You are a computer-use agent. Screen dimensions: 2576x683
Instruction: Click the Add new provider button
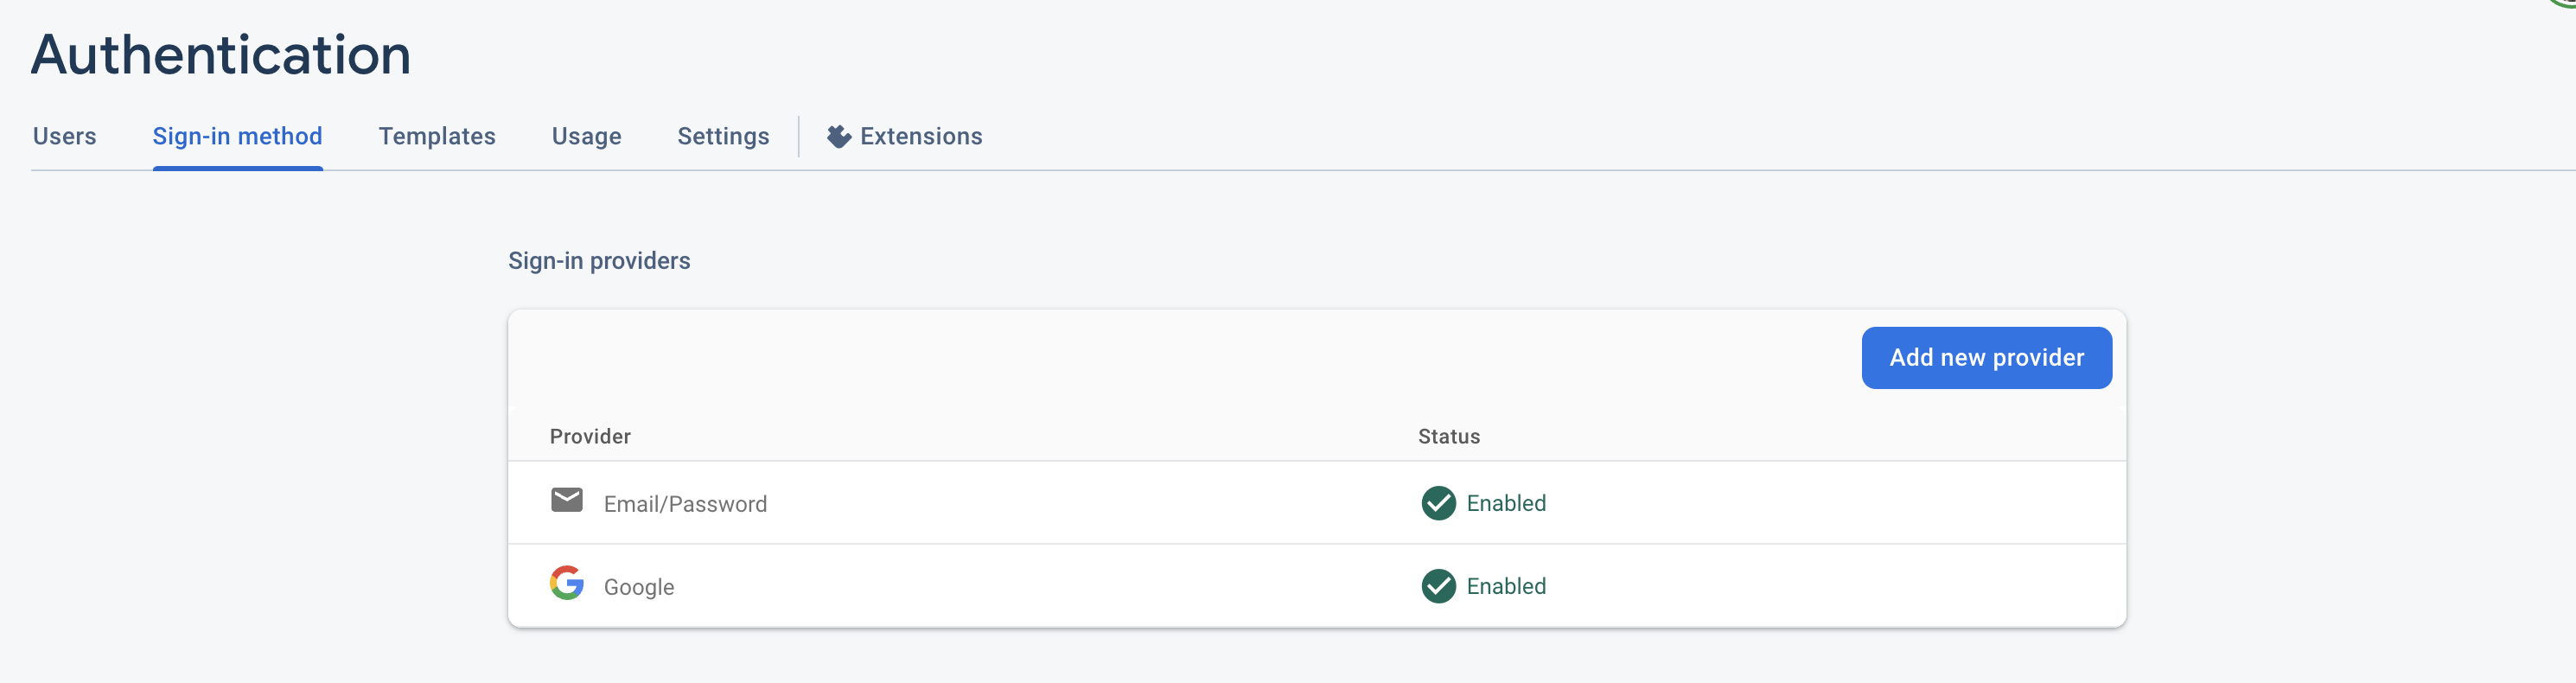[1986, 357]
